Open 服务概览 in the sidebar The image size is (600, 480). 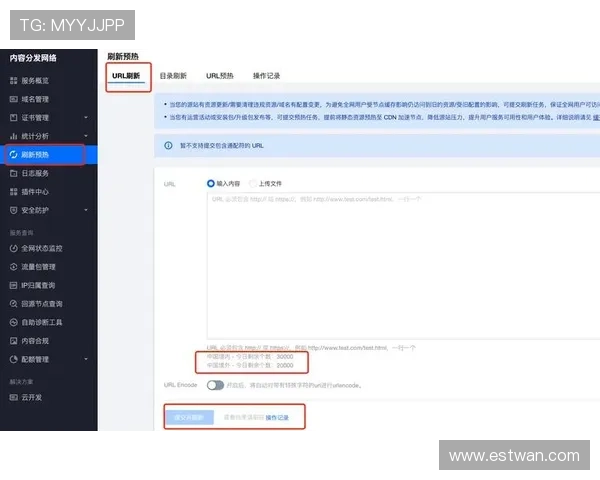coord(35,80)
